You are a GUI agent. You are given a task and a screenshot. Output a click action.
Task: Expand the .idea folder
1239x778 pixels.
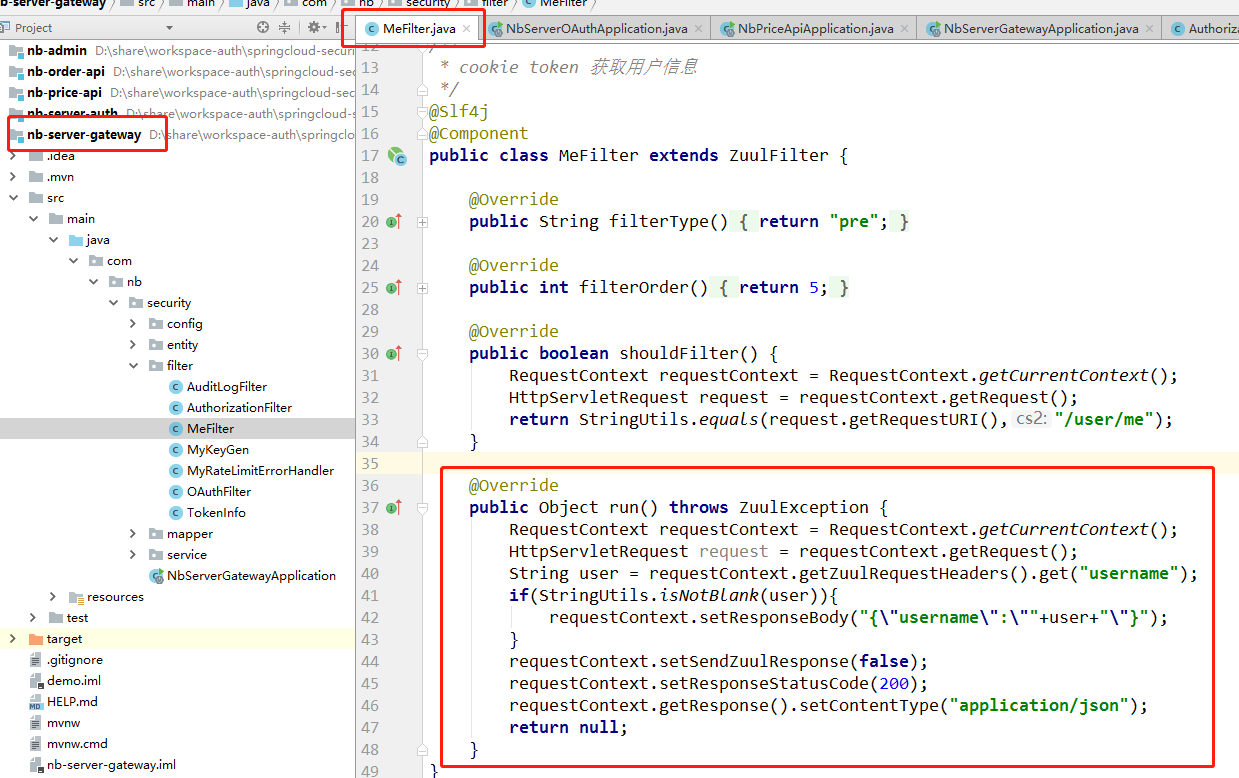[x=13, y=156]
